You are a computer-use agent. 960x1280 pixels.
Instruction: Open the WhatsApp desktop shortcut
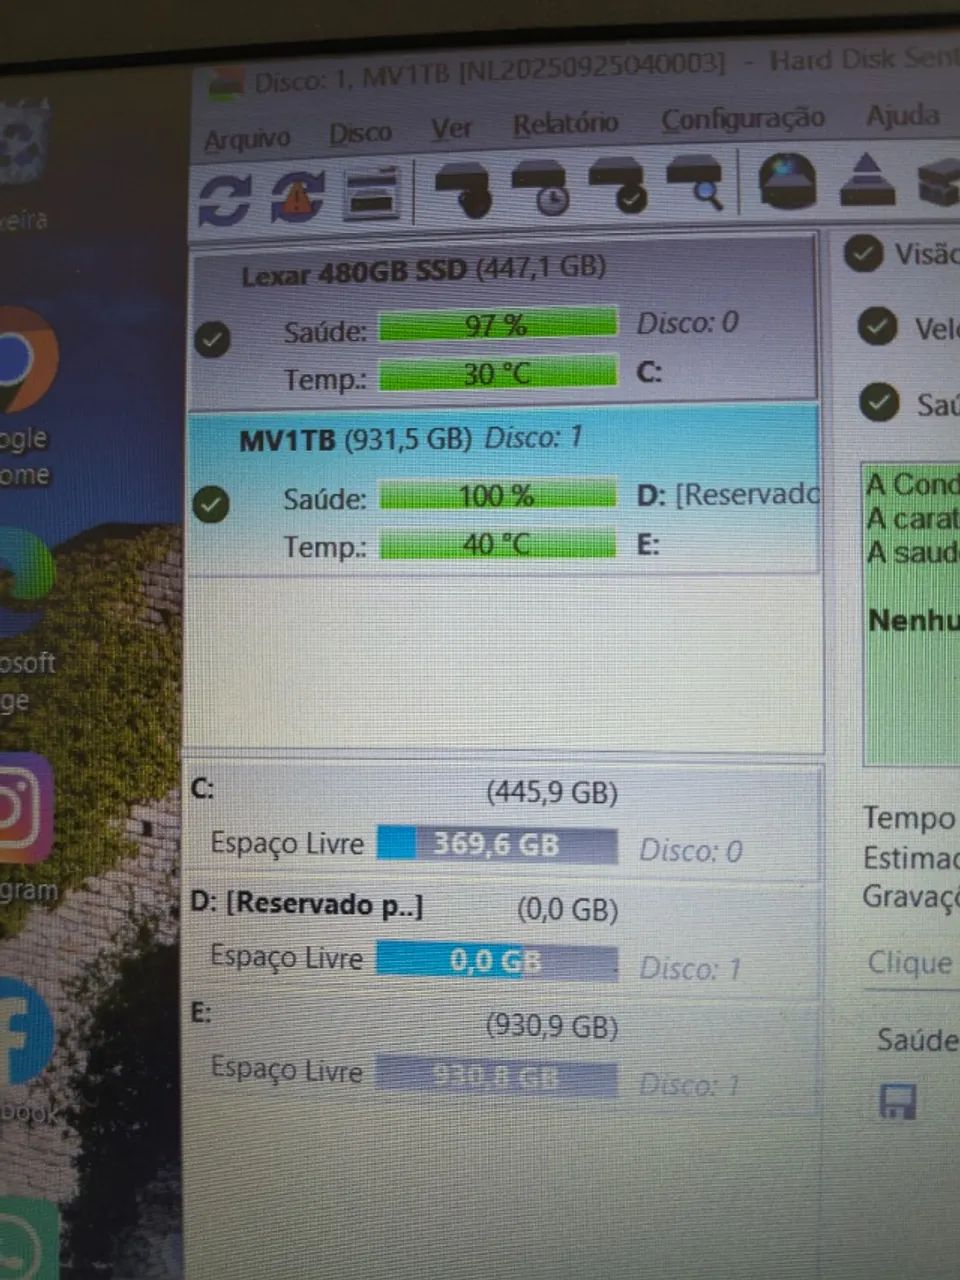click(28, 1240)
